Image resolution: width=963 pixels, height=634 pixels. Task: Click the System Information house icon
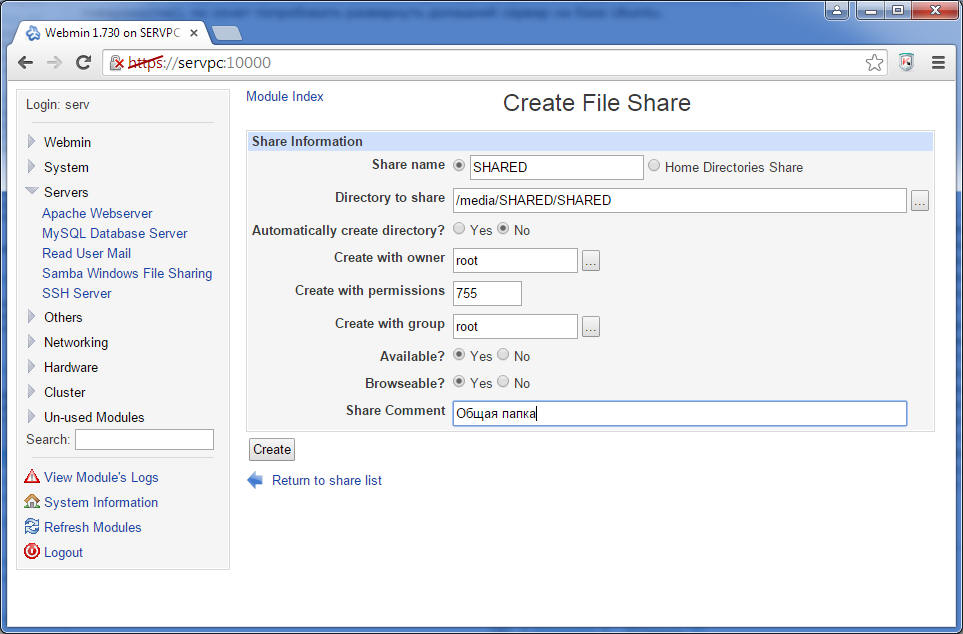point(32,502)
